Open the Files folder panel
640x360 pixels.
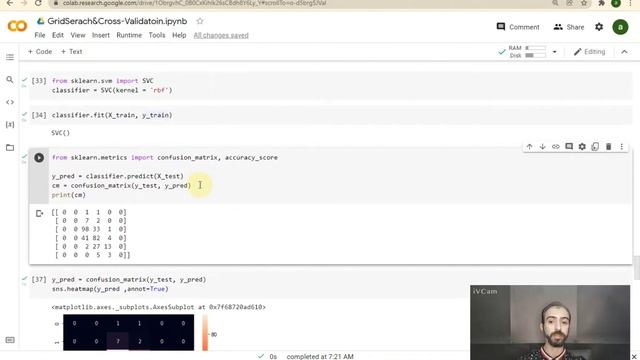point(10,147)
